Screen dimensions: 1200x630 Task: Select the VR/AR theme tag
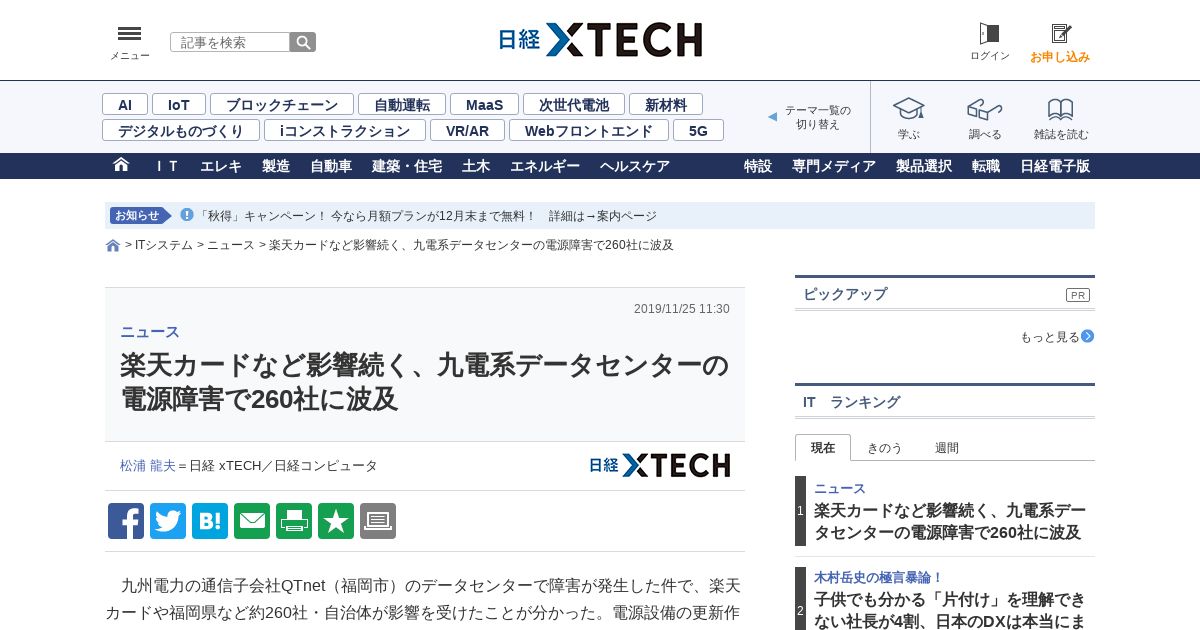[467, 130]
